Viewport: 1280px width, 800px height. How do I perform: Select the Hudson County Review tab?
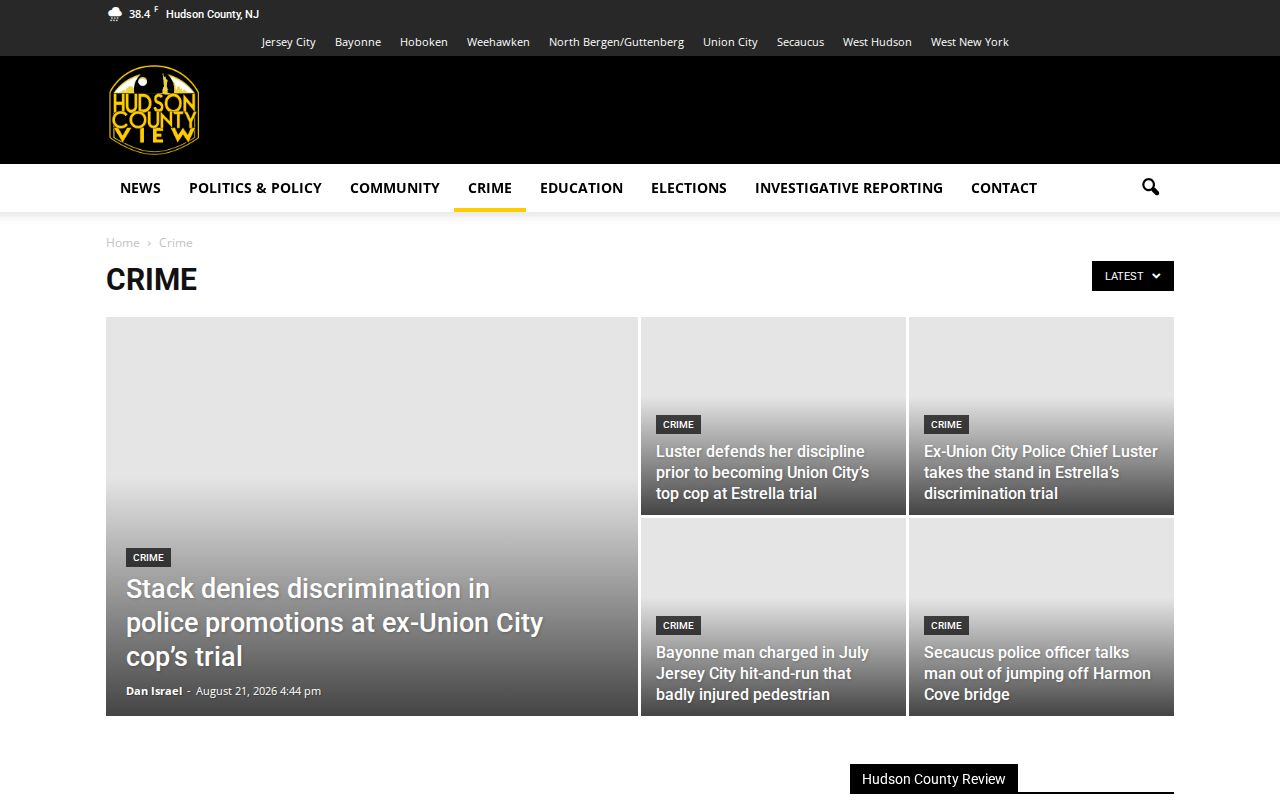click(x=934, y=779)
